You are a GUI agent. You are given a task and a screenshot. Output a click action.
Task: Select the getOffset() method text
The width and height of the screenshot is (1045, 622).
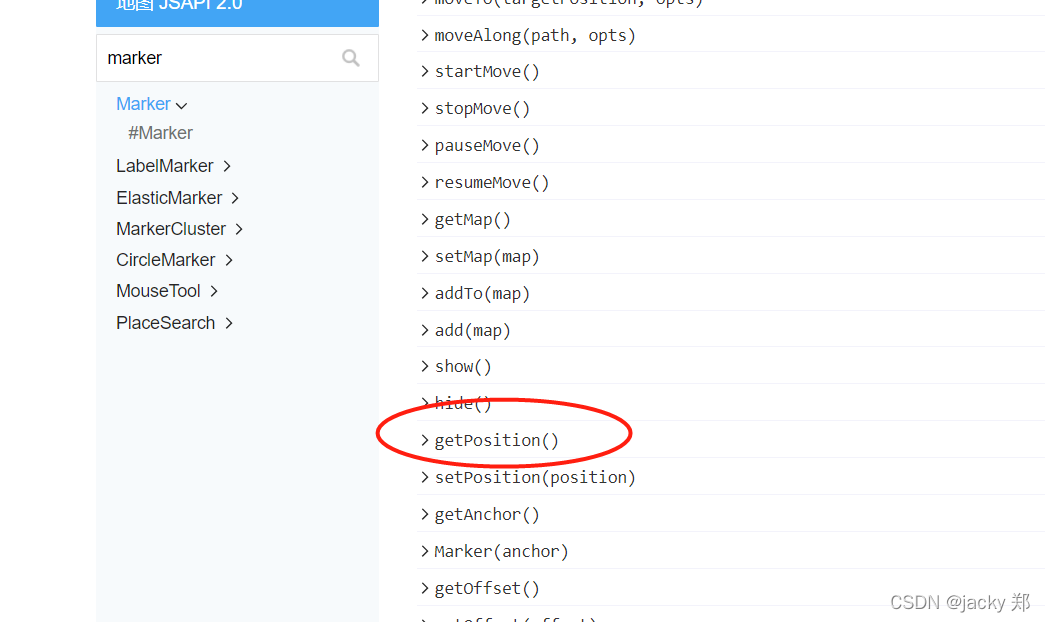(x=487, y=589)
